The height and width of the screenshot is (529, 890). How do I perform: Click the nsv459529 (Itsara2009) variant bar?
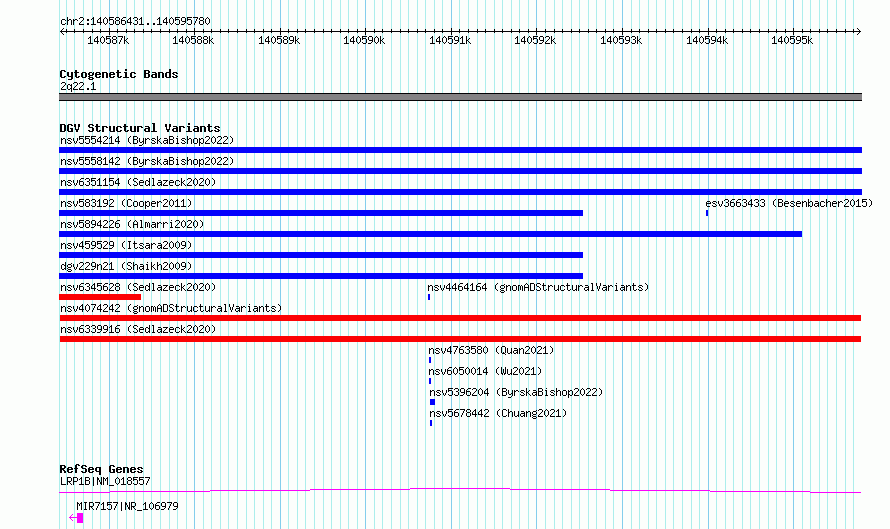(x=321, y=255)
